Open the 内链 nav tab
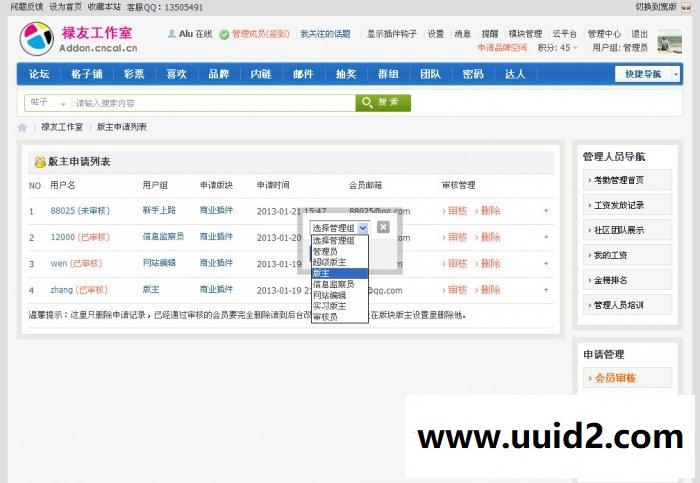700x483 pixels. pos(261,74)
